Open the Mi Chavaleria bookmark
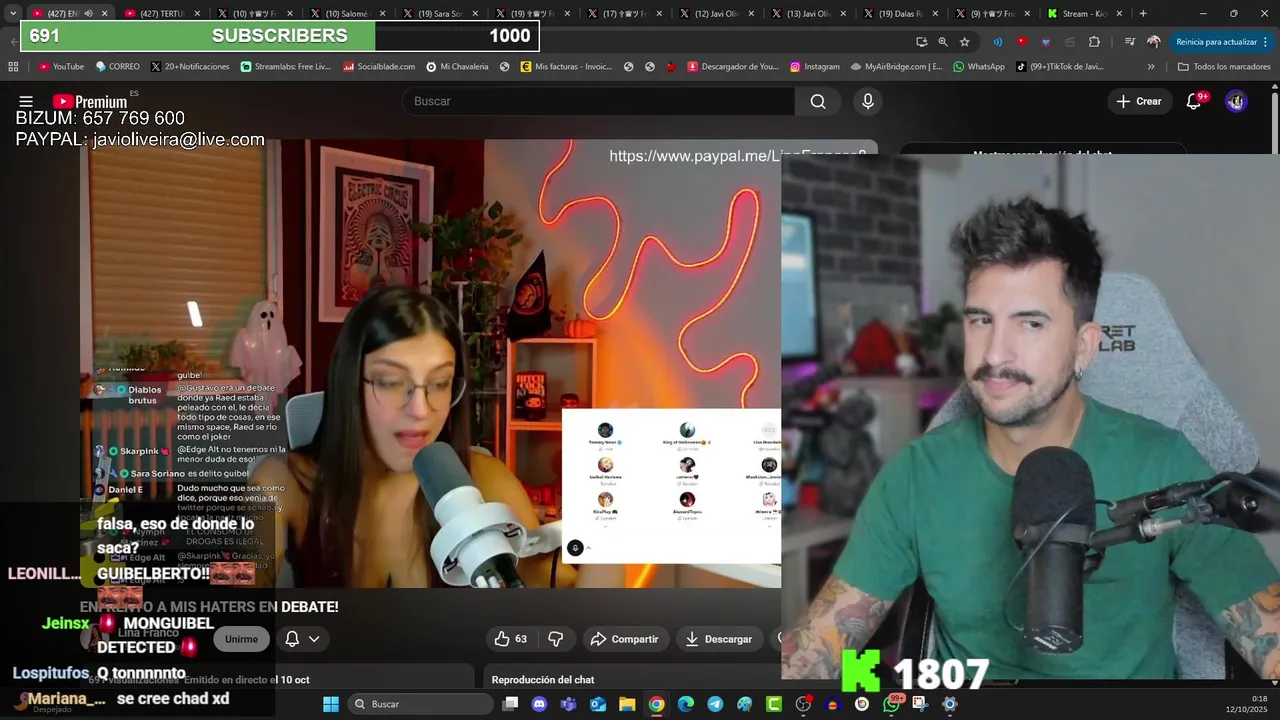This screenshot has width=1280, height=720. pos(457,67)
